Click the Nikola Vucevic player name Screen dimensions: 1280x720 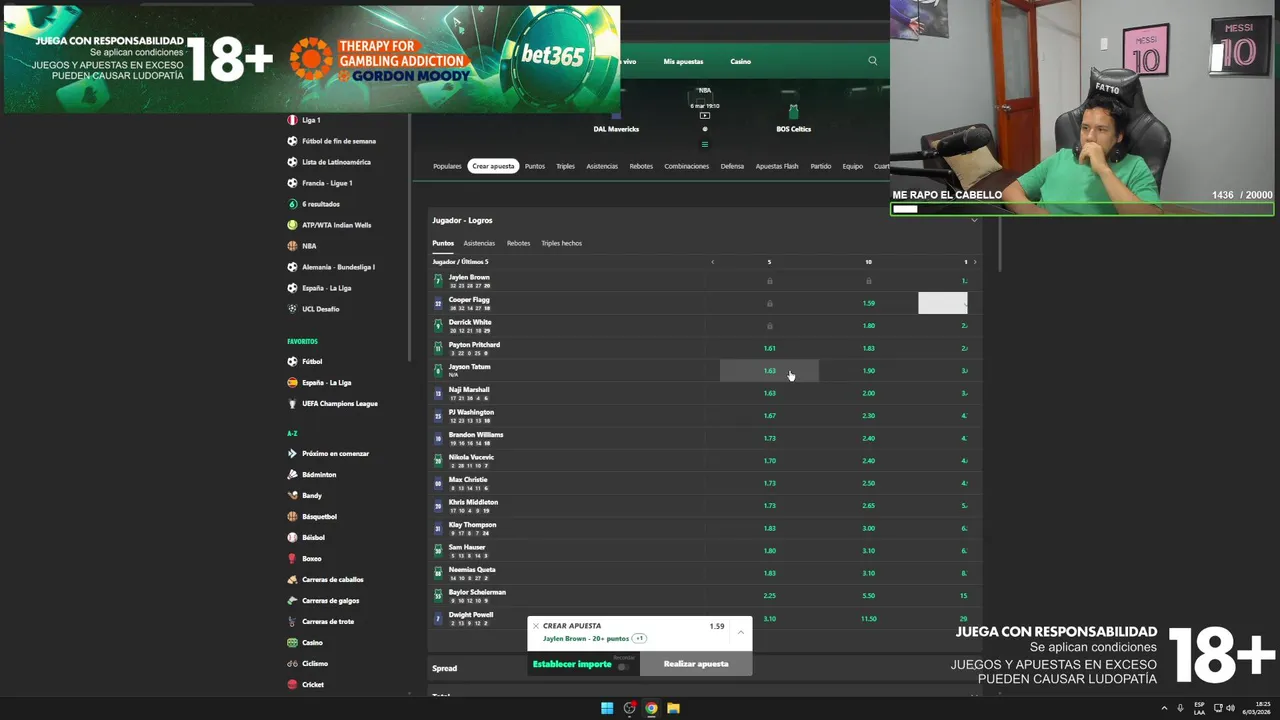(471, 457)
